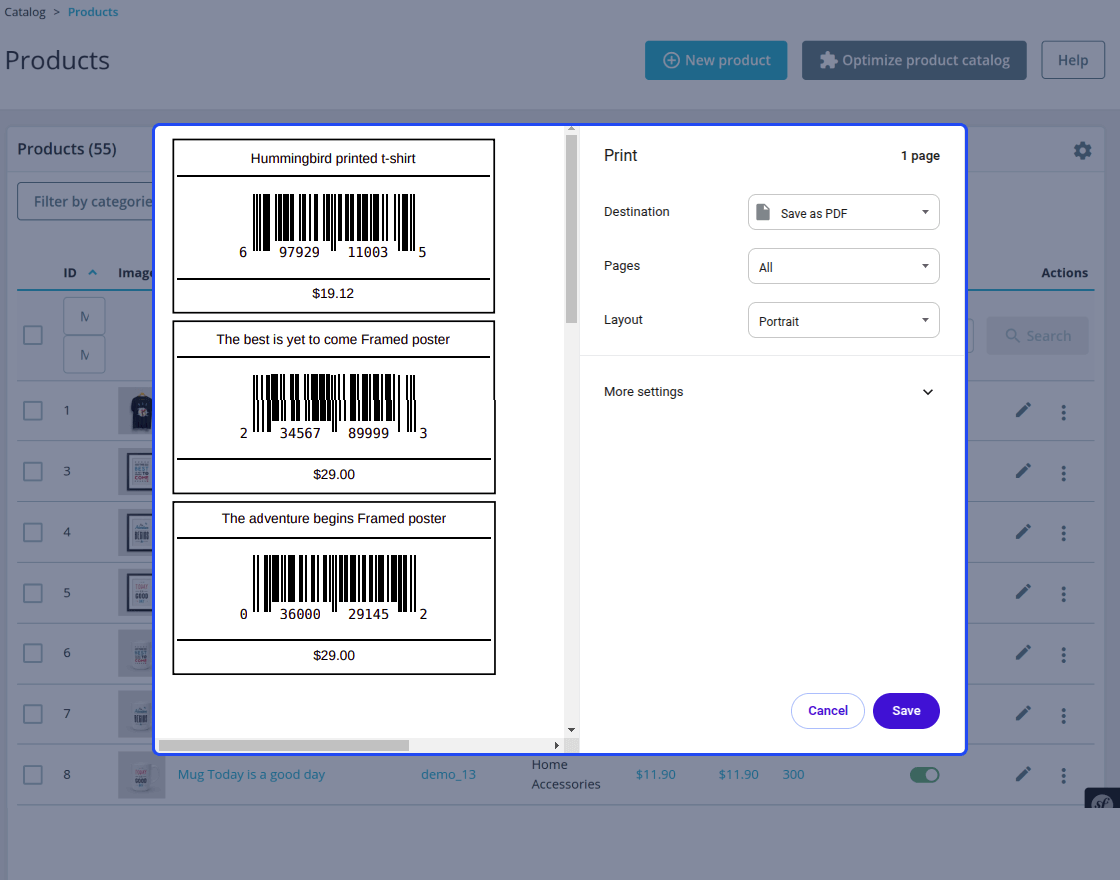
Task: Click the Symfony debug toolbar icon
Action: tap(1101, 799)
